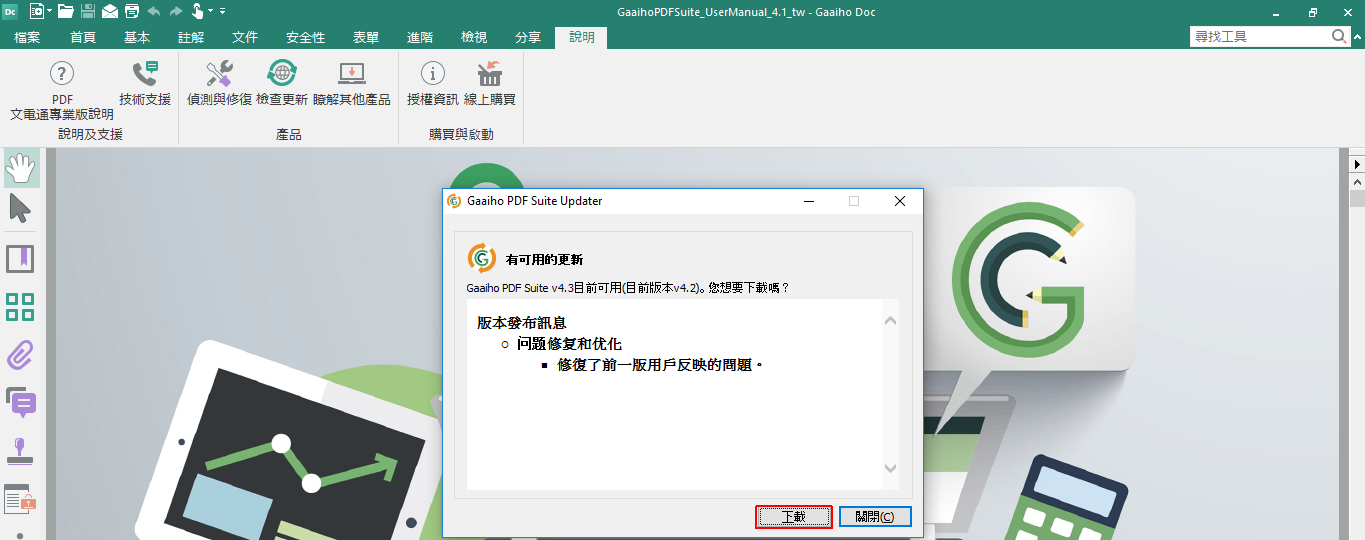Viewport: 1365px width, 540px height.
Task: Select the Hand tool in left sidebar
Action: 21,168
